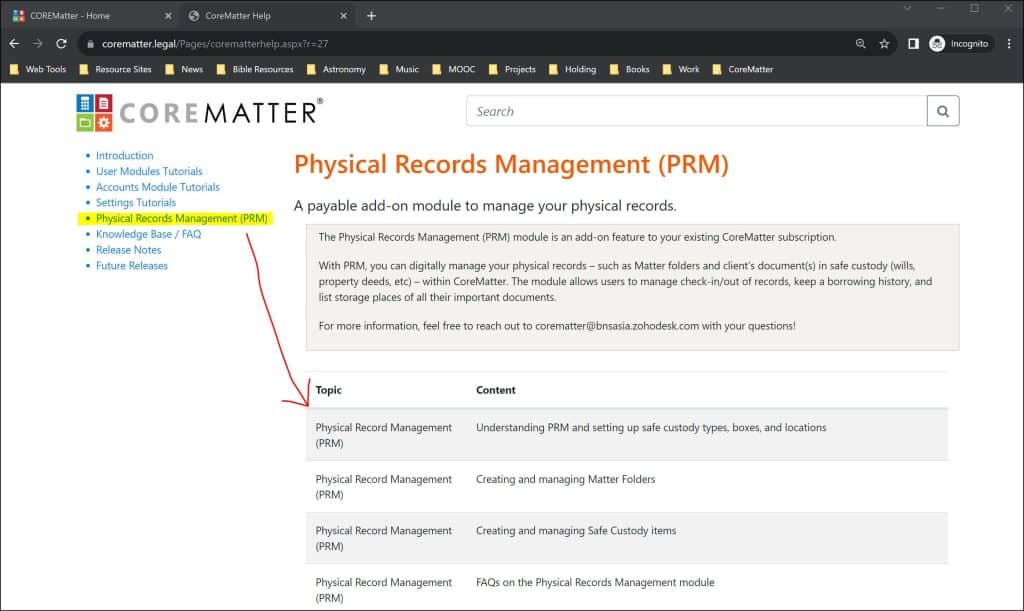The width and height of the screenshot is (1024, 611).
Task: Click the back navigation arrow
Action: coord(13,43)
